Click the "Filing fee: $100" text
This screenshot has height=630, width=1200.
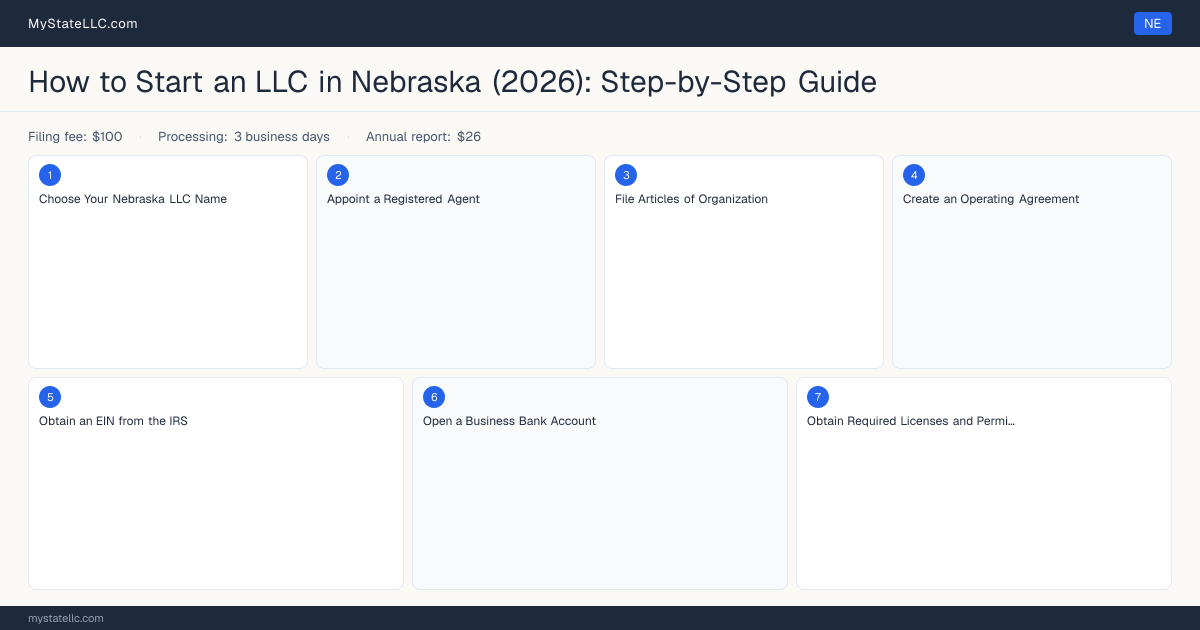coord(75,137)
